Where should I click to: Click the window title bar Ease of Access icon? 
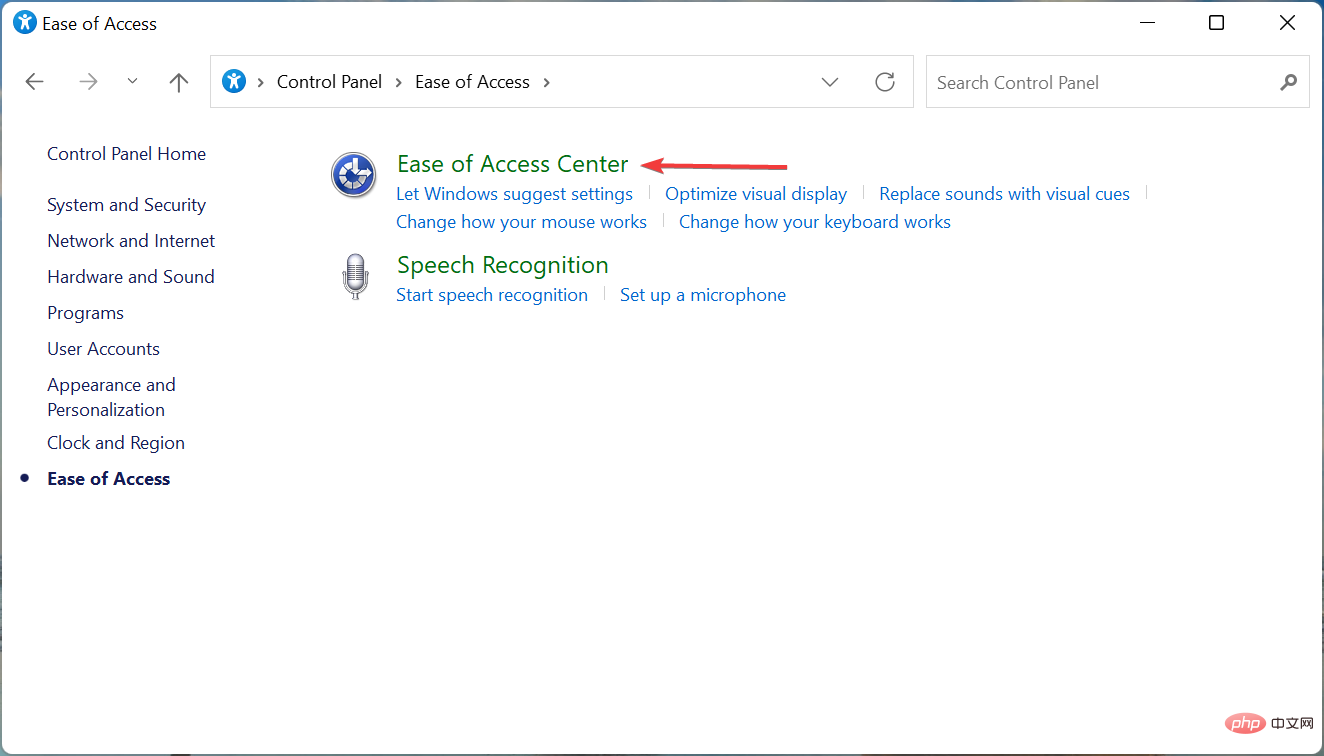[x=24, y=23]
